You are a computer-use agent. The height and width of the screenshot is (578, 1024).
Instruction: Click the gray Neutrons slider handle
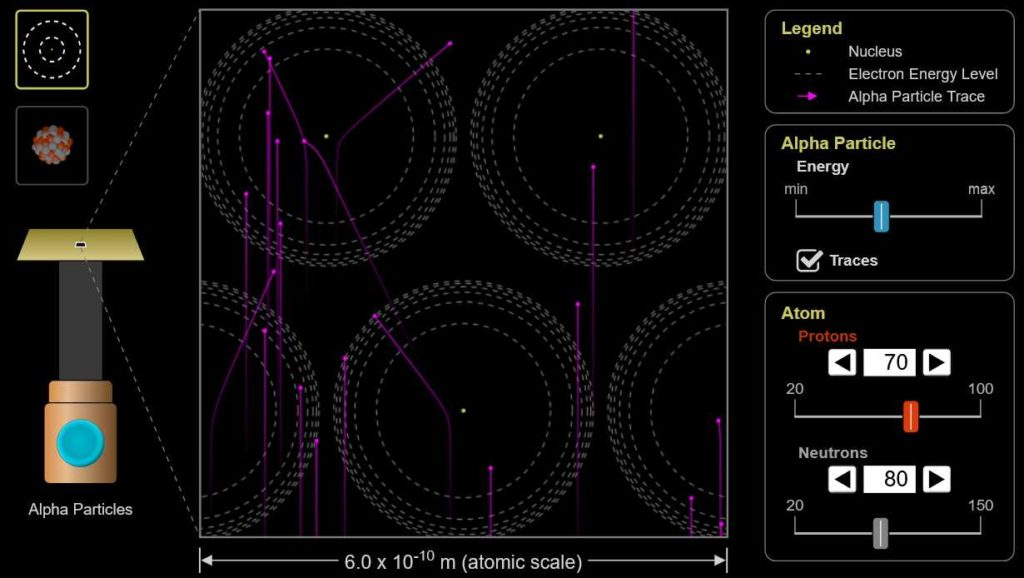[x=880, y=533]
